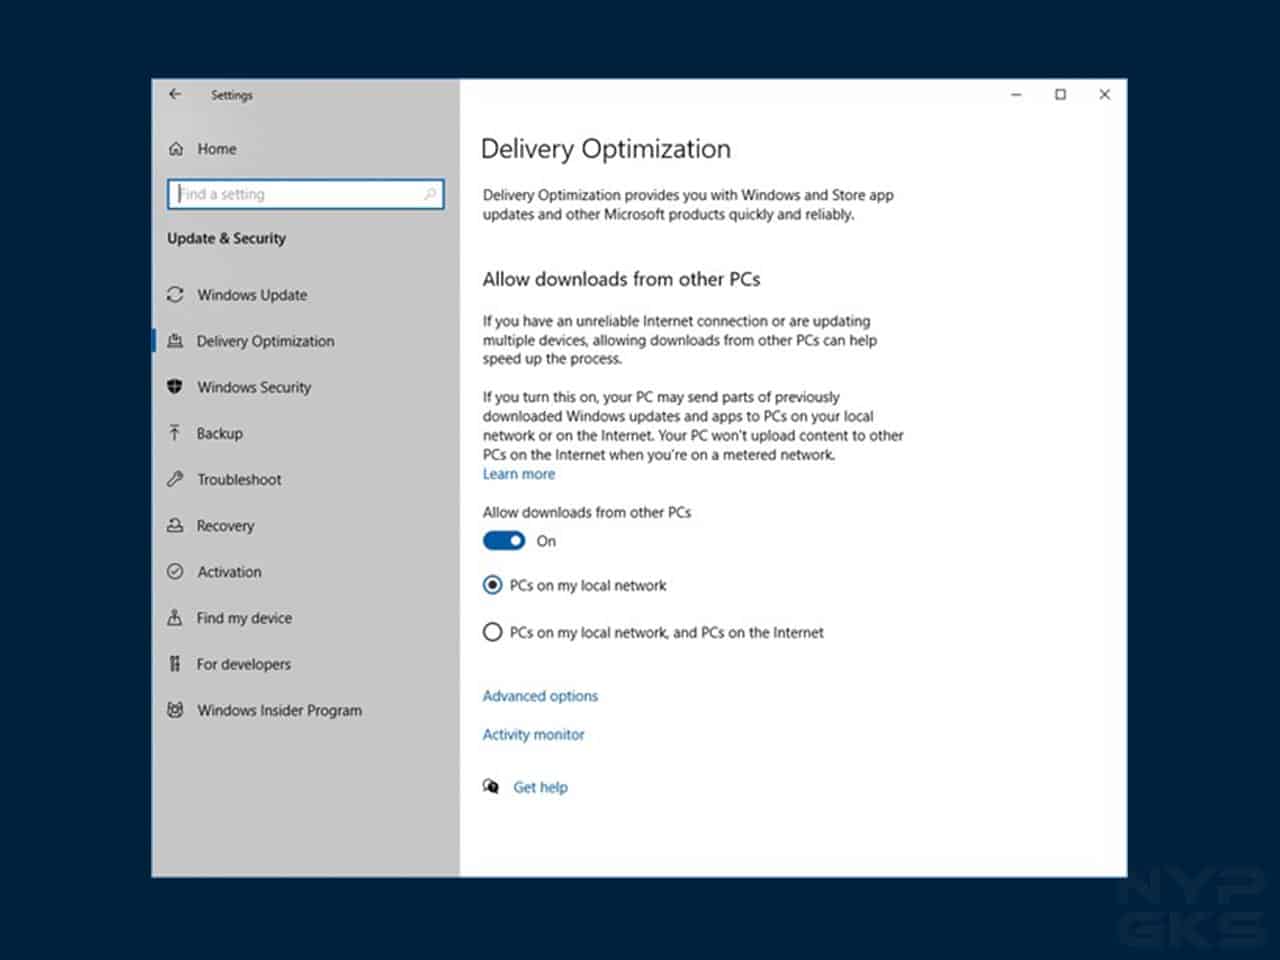Click the back arrow in Settings

175,94
